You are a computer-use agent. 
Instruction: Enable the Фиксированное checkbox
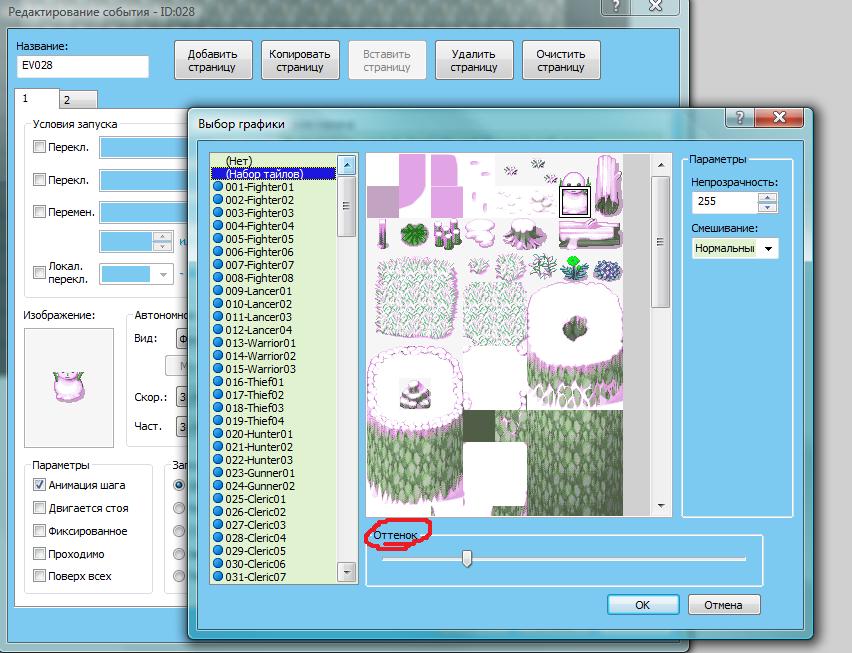(40, 531)
